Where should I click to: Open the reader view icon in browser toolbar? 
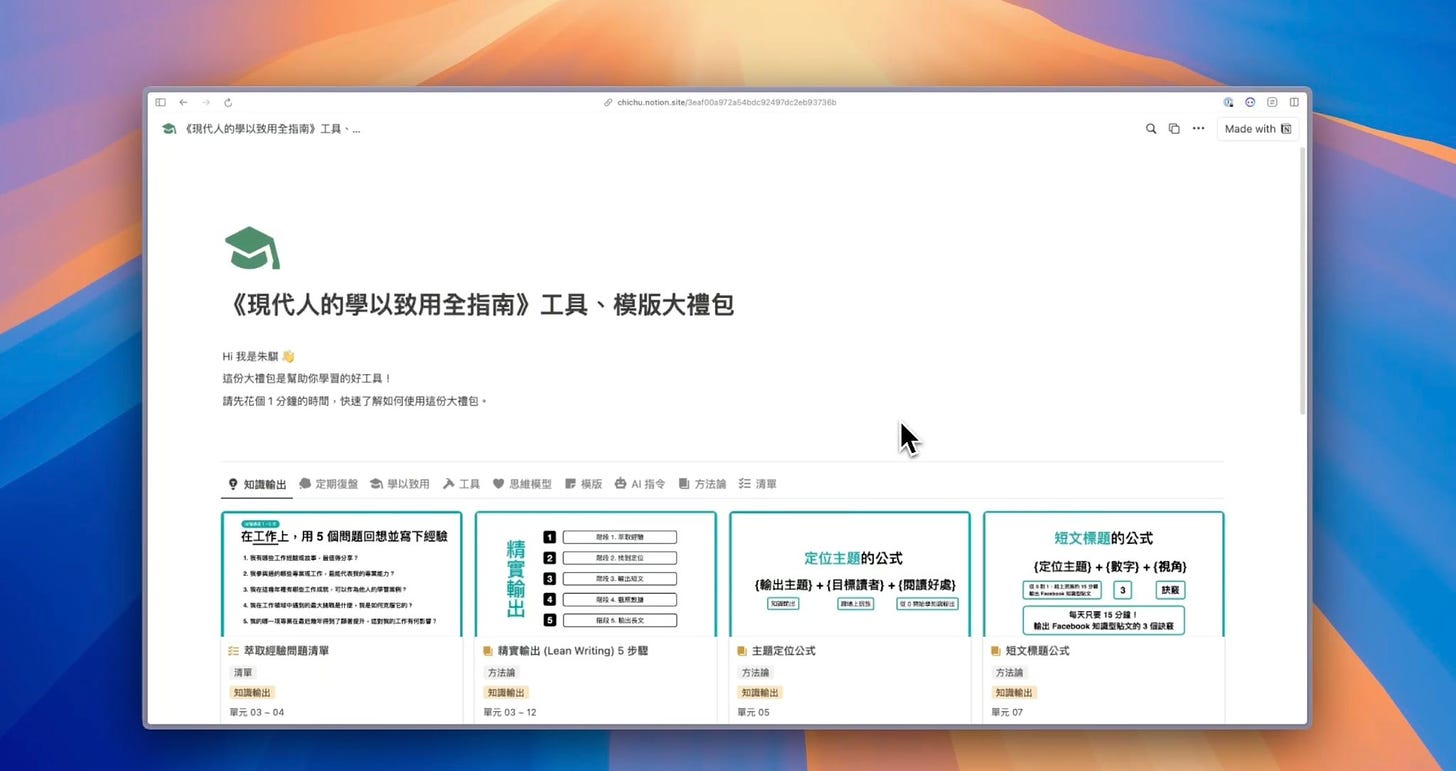[x=1272, y=102]
